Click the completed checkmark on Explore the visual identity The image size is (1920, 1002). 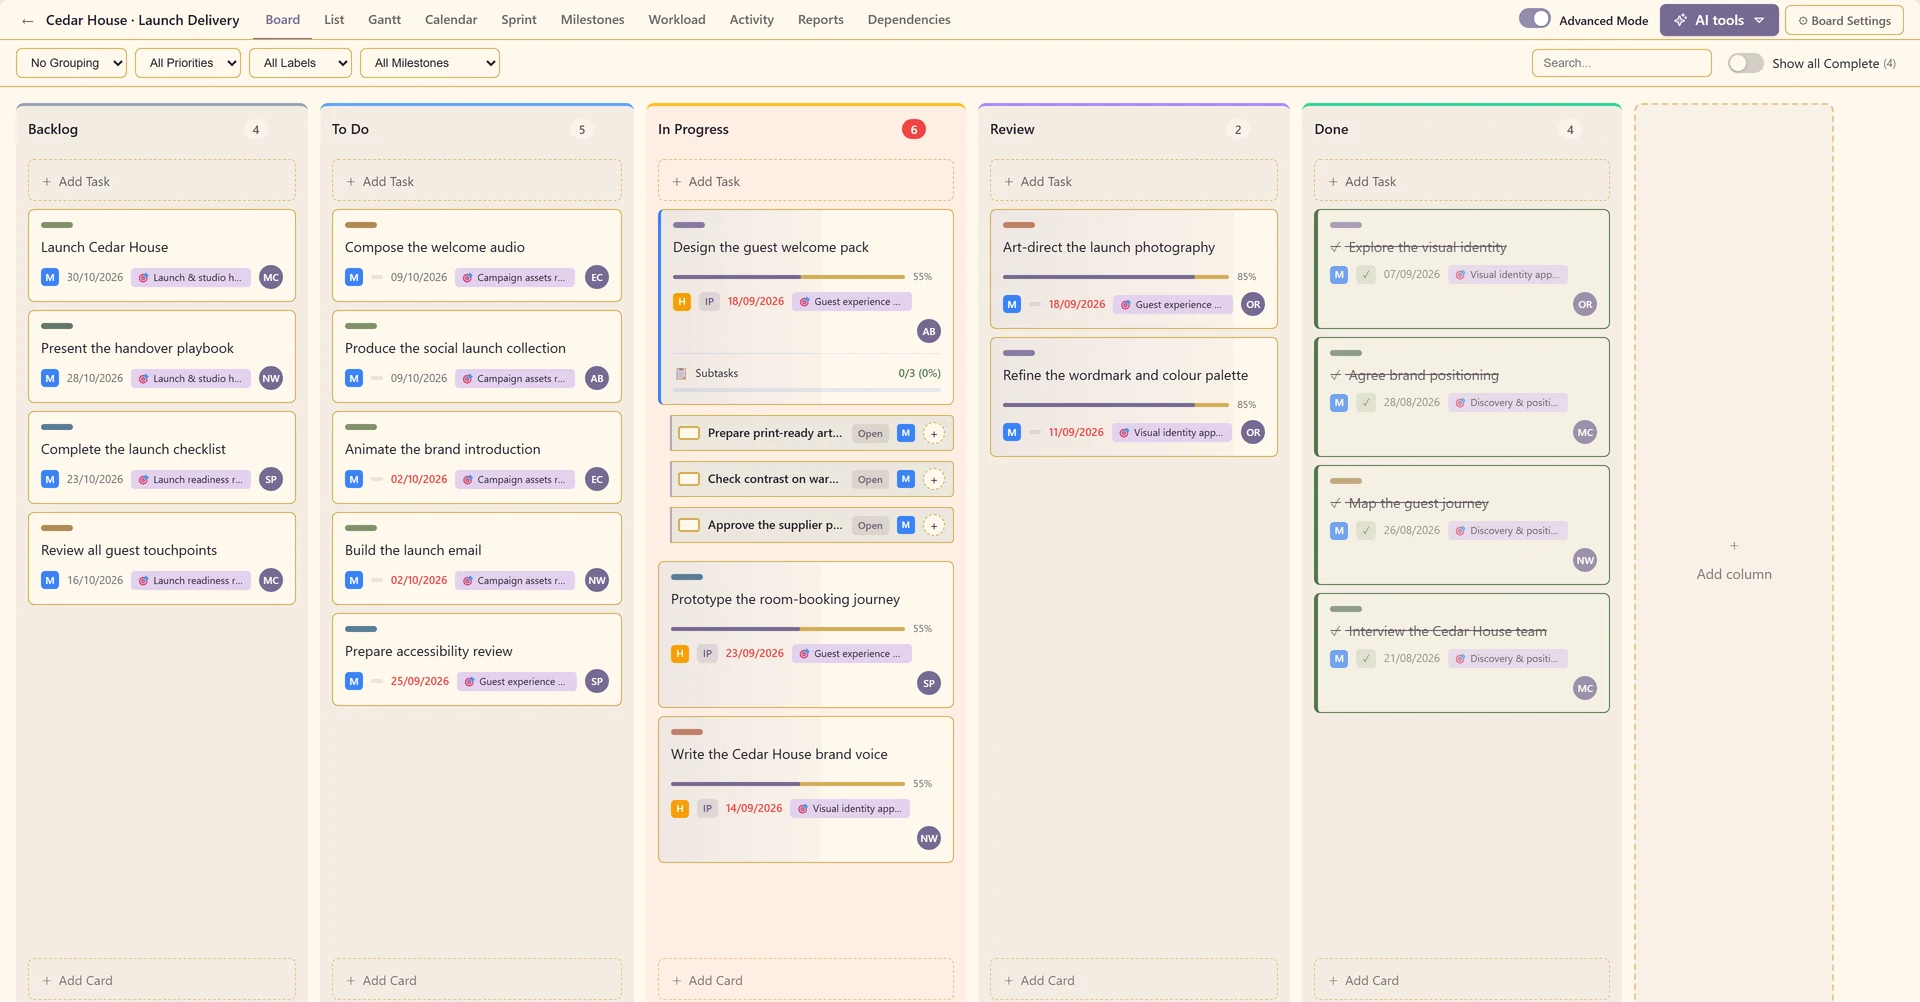tap(1366, 274)
